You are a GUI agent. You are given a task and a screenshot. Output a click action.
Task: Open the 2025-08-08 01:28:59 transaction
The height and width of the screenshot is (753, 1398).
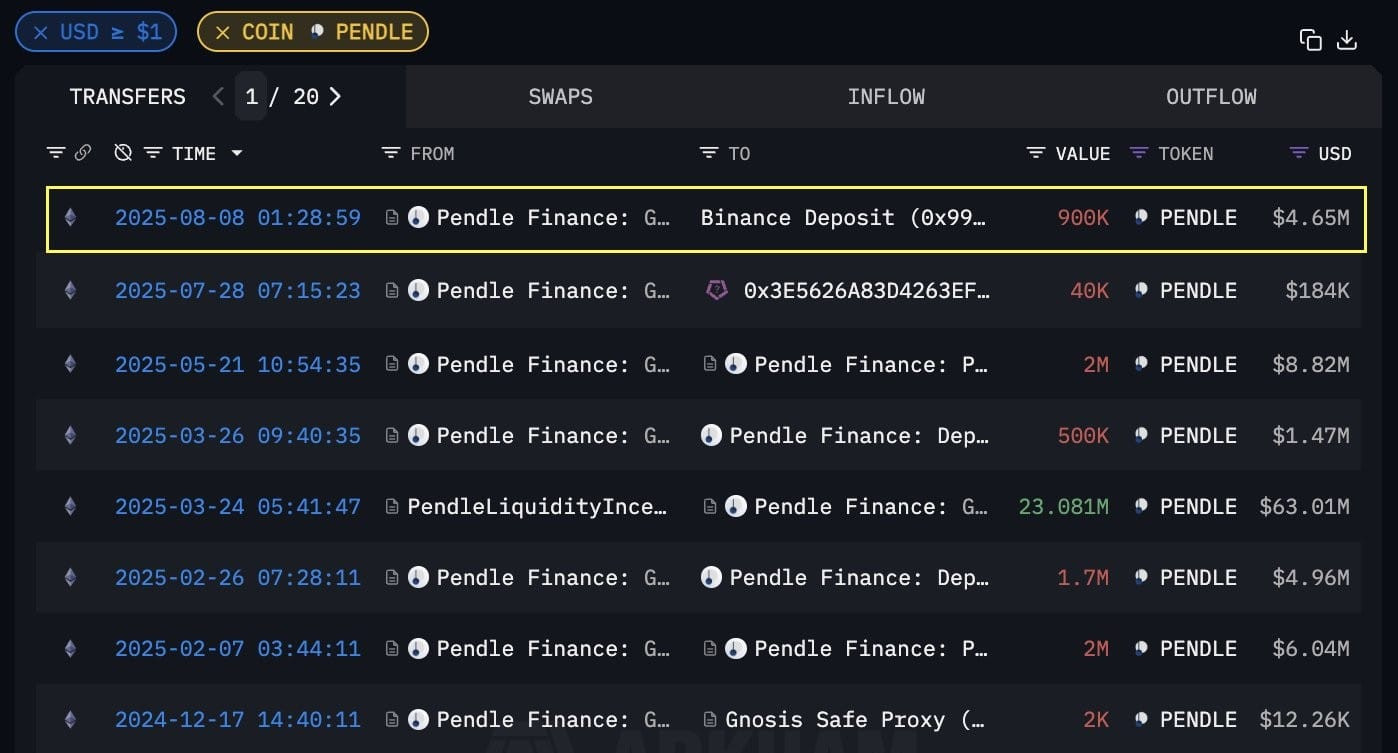[237, 218]
